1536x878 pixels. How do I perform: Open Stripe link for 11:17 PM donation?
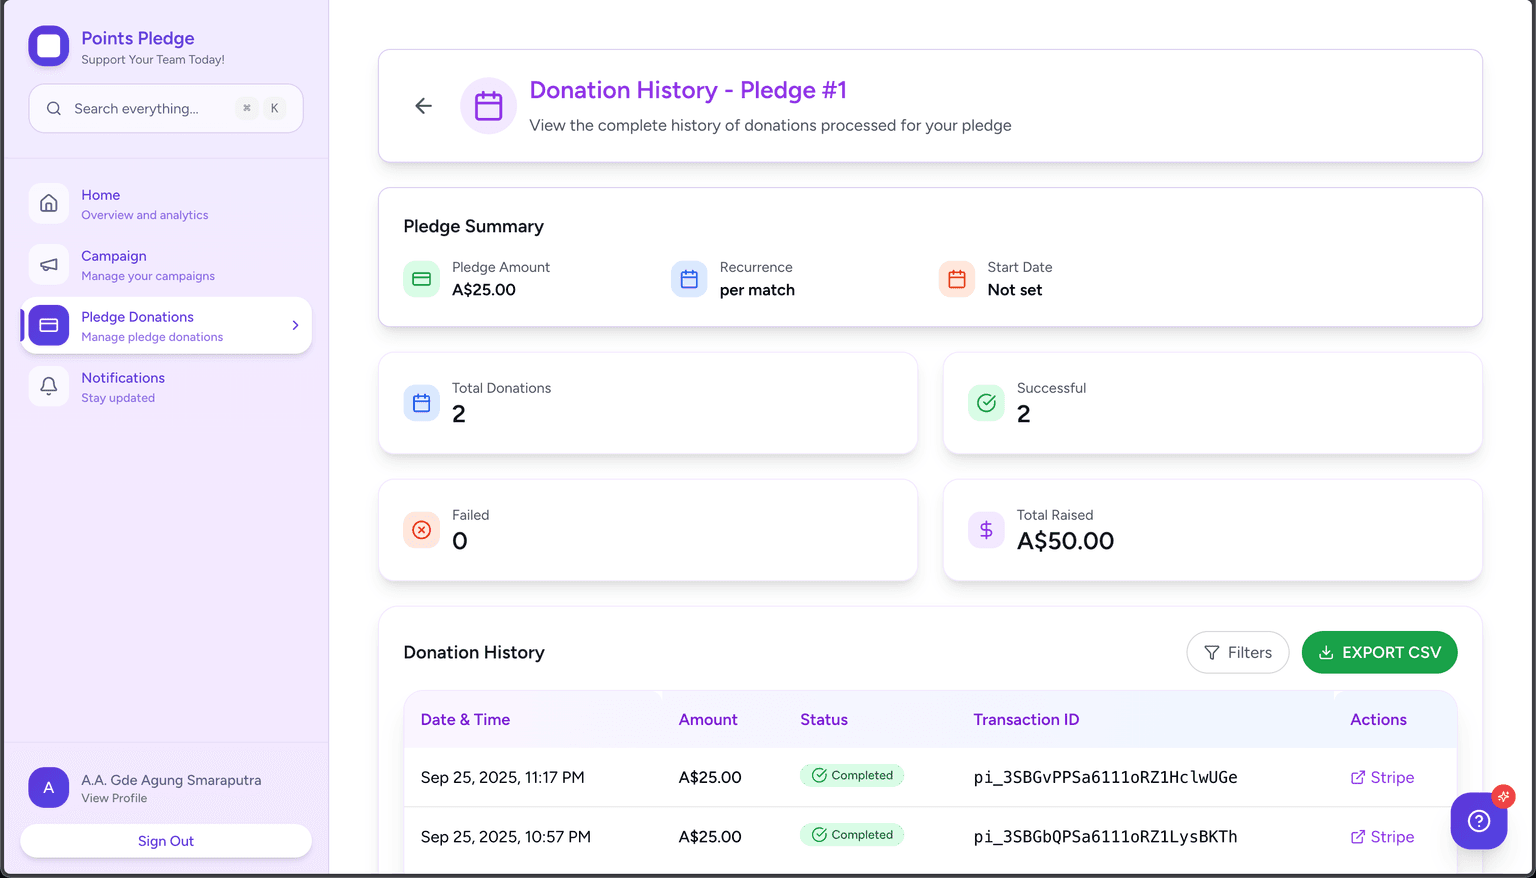[x=1382, y=778]
